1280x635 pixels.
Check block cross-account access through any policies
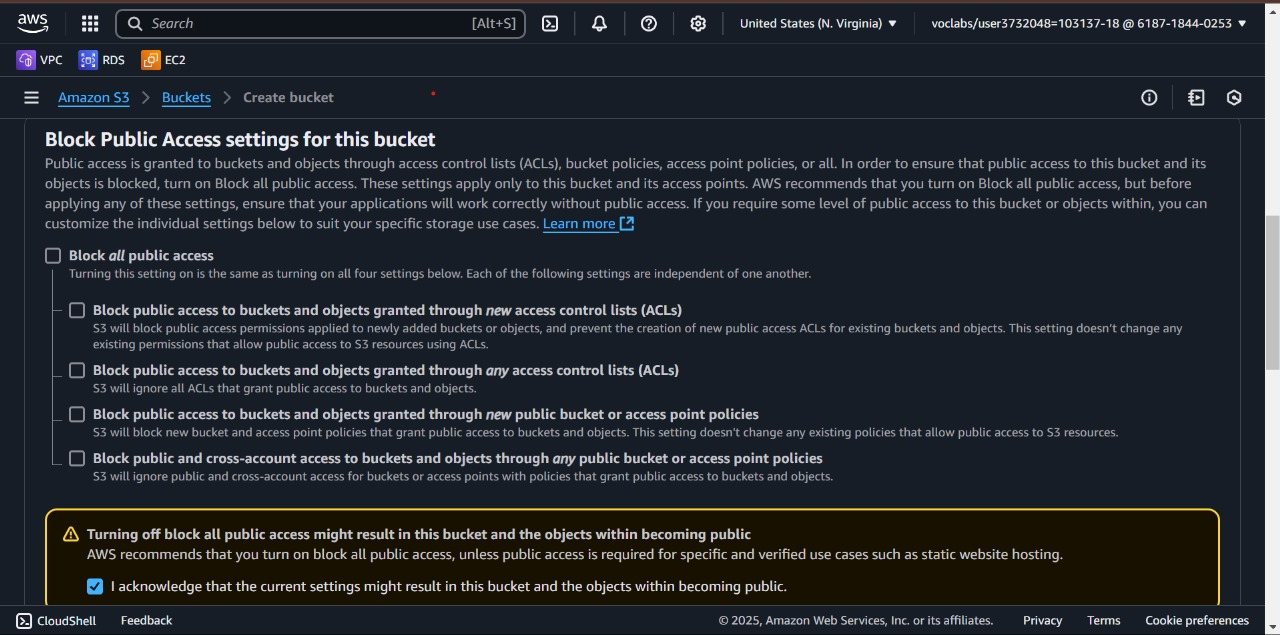point(77,459)
